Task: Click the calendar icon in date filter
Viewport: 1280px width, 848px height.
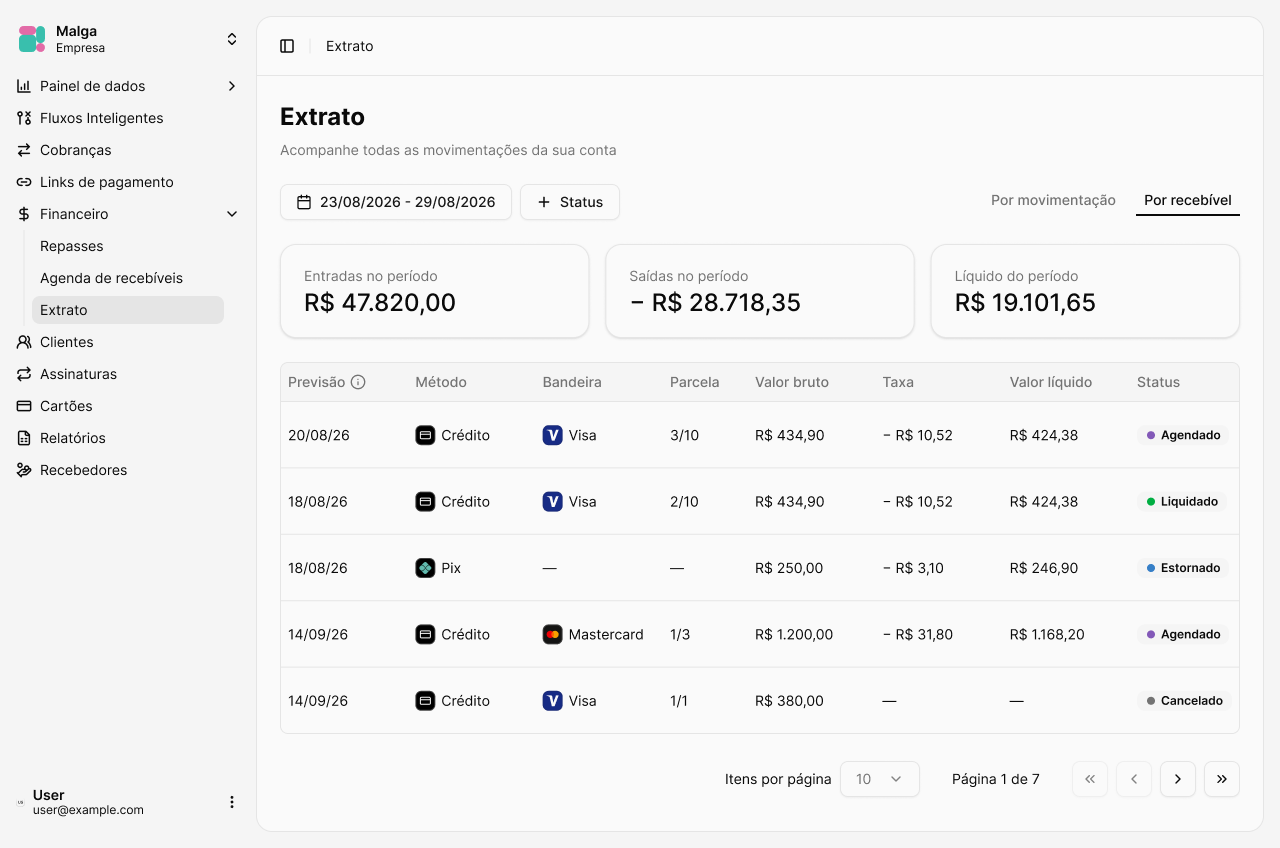Action: point(304,202)
